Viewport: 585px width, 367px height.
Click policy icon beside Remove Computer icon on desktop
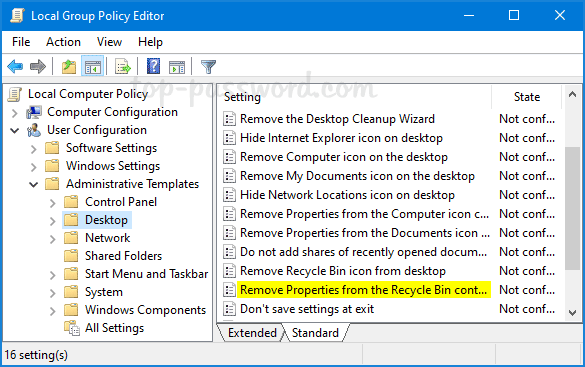pyautogui.click(x=229, y=157)
